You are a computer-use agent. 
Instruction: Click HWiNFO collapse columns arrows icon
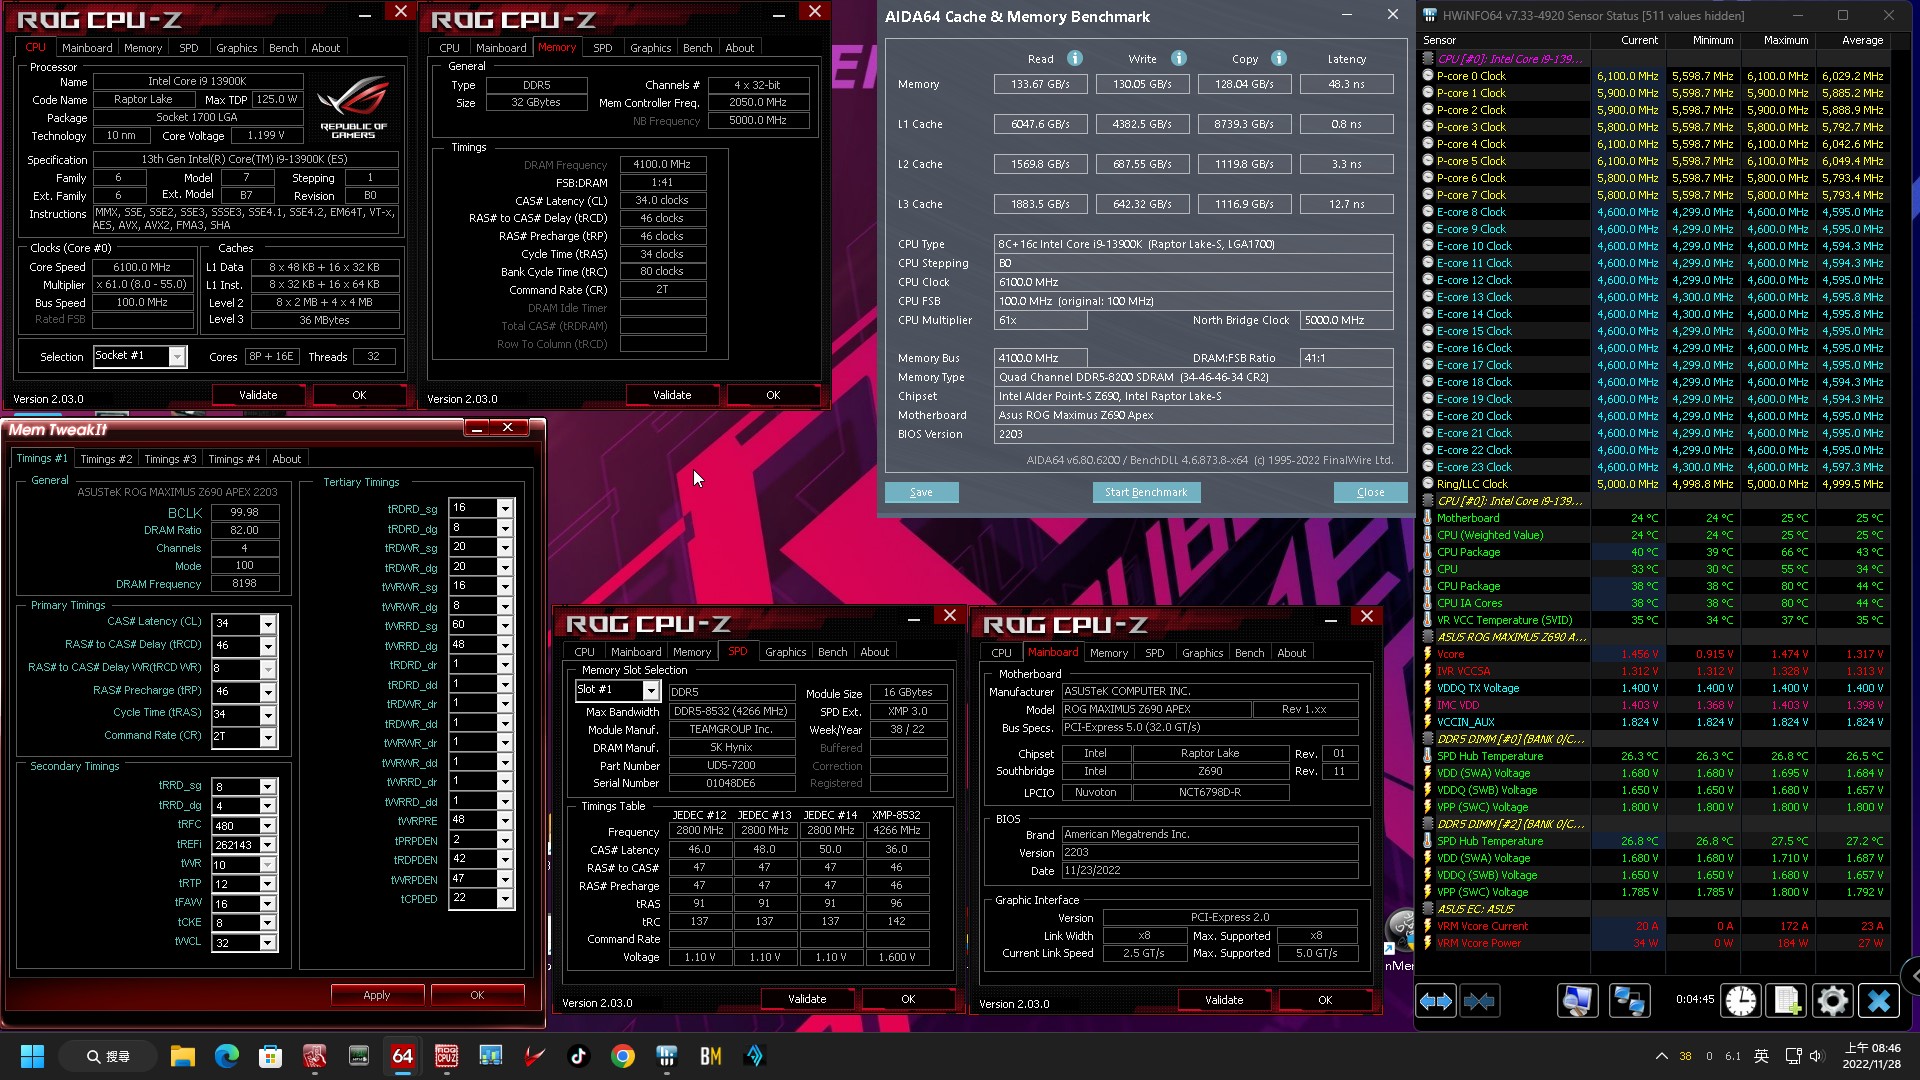(1479, 1001)
